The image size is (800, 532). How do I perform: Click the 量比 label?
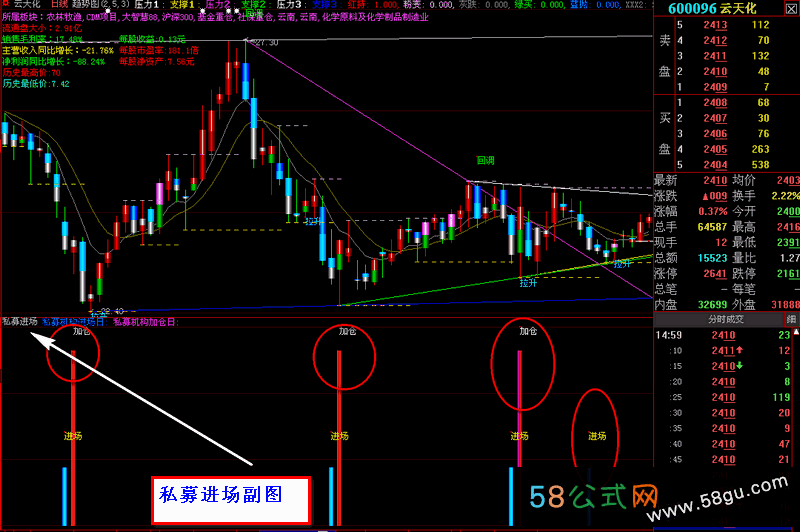(x=744, y=258)
